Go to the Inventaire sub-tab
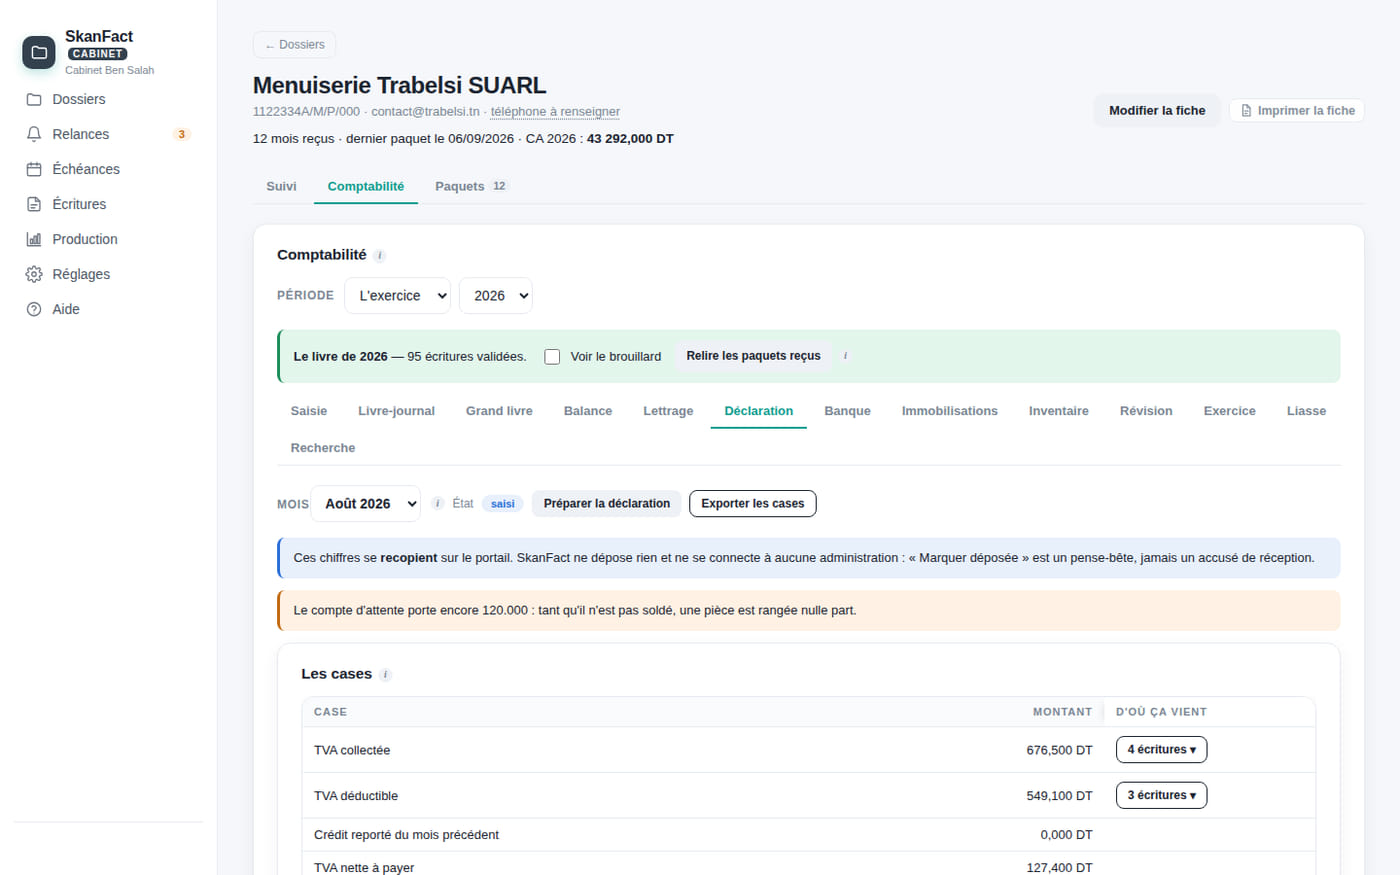Screen dimensions: 1400x875 coord(1059,411)
